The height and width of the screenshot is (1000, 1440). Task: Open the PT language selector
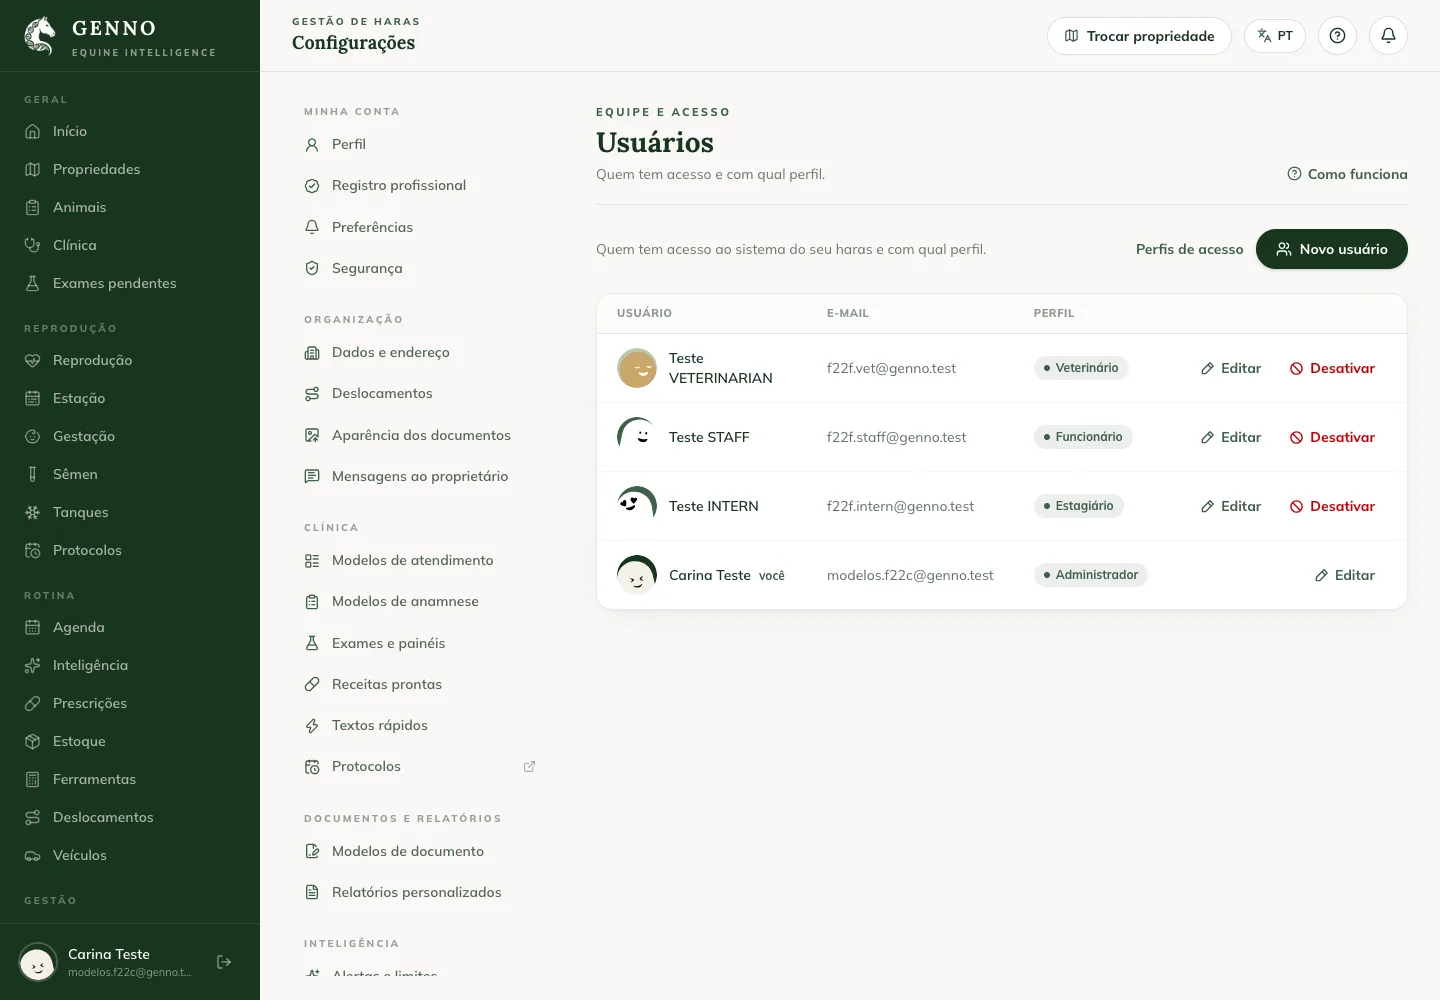(1275, 36)
